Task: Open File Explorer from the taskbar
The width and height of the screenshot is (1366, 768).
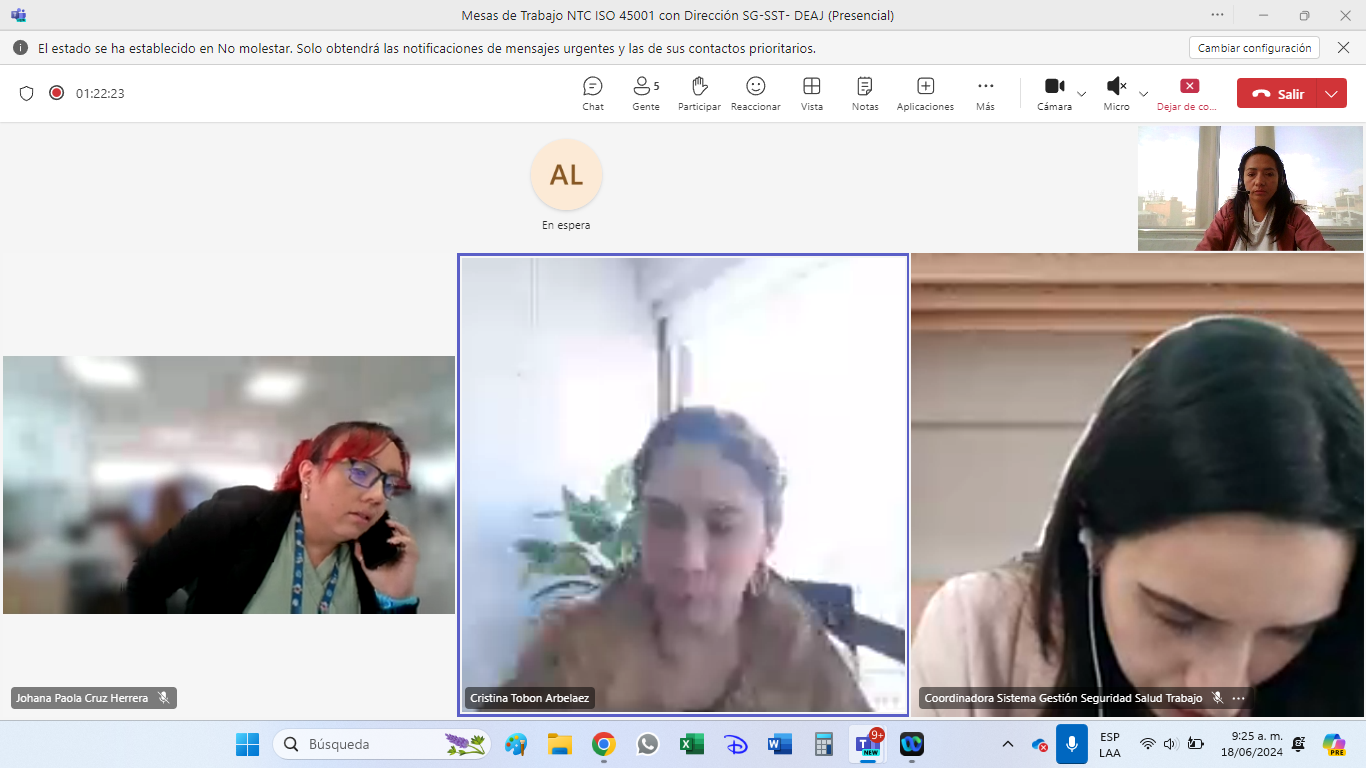Action: click(559, 744)
